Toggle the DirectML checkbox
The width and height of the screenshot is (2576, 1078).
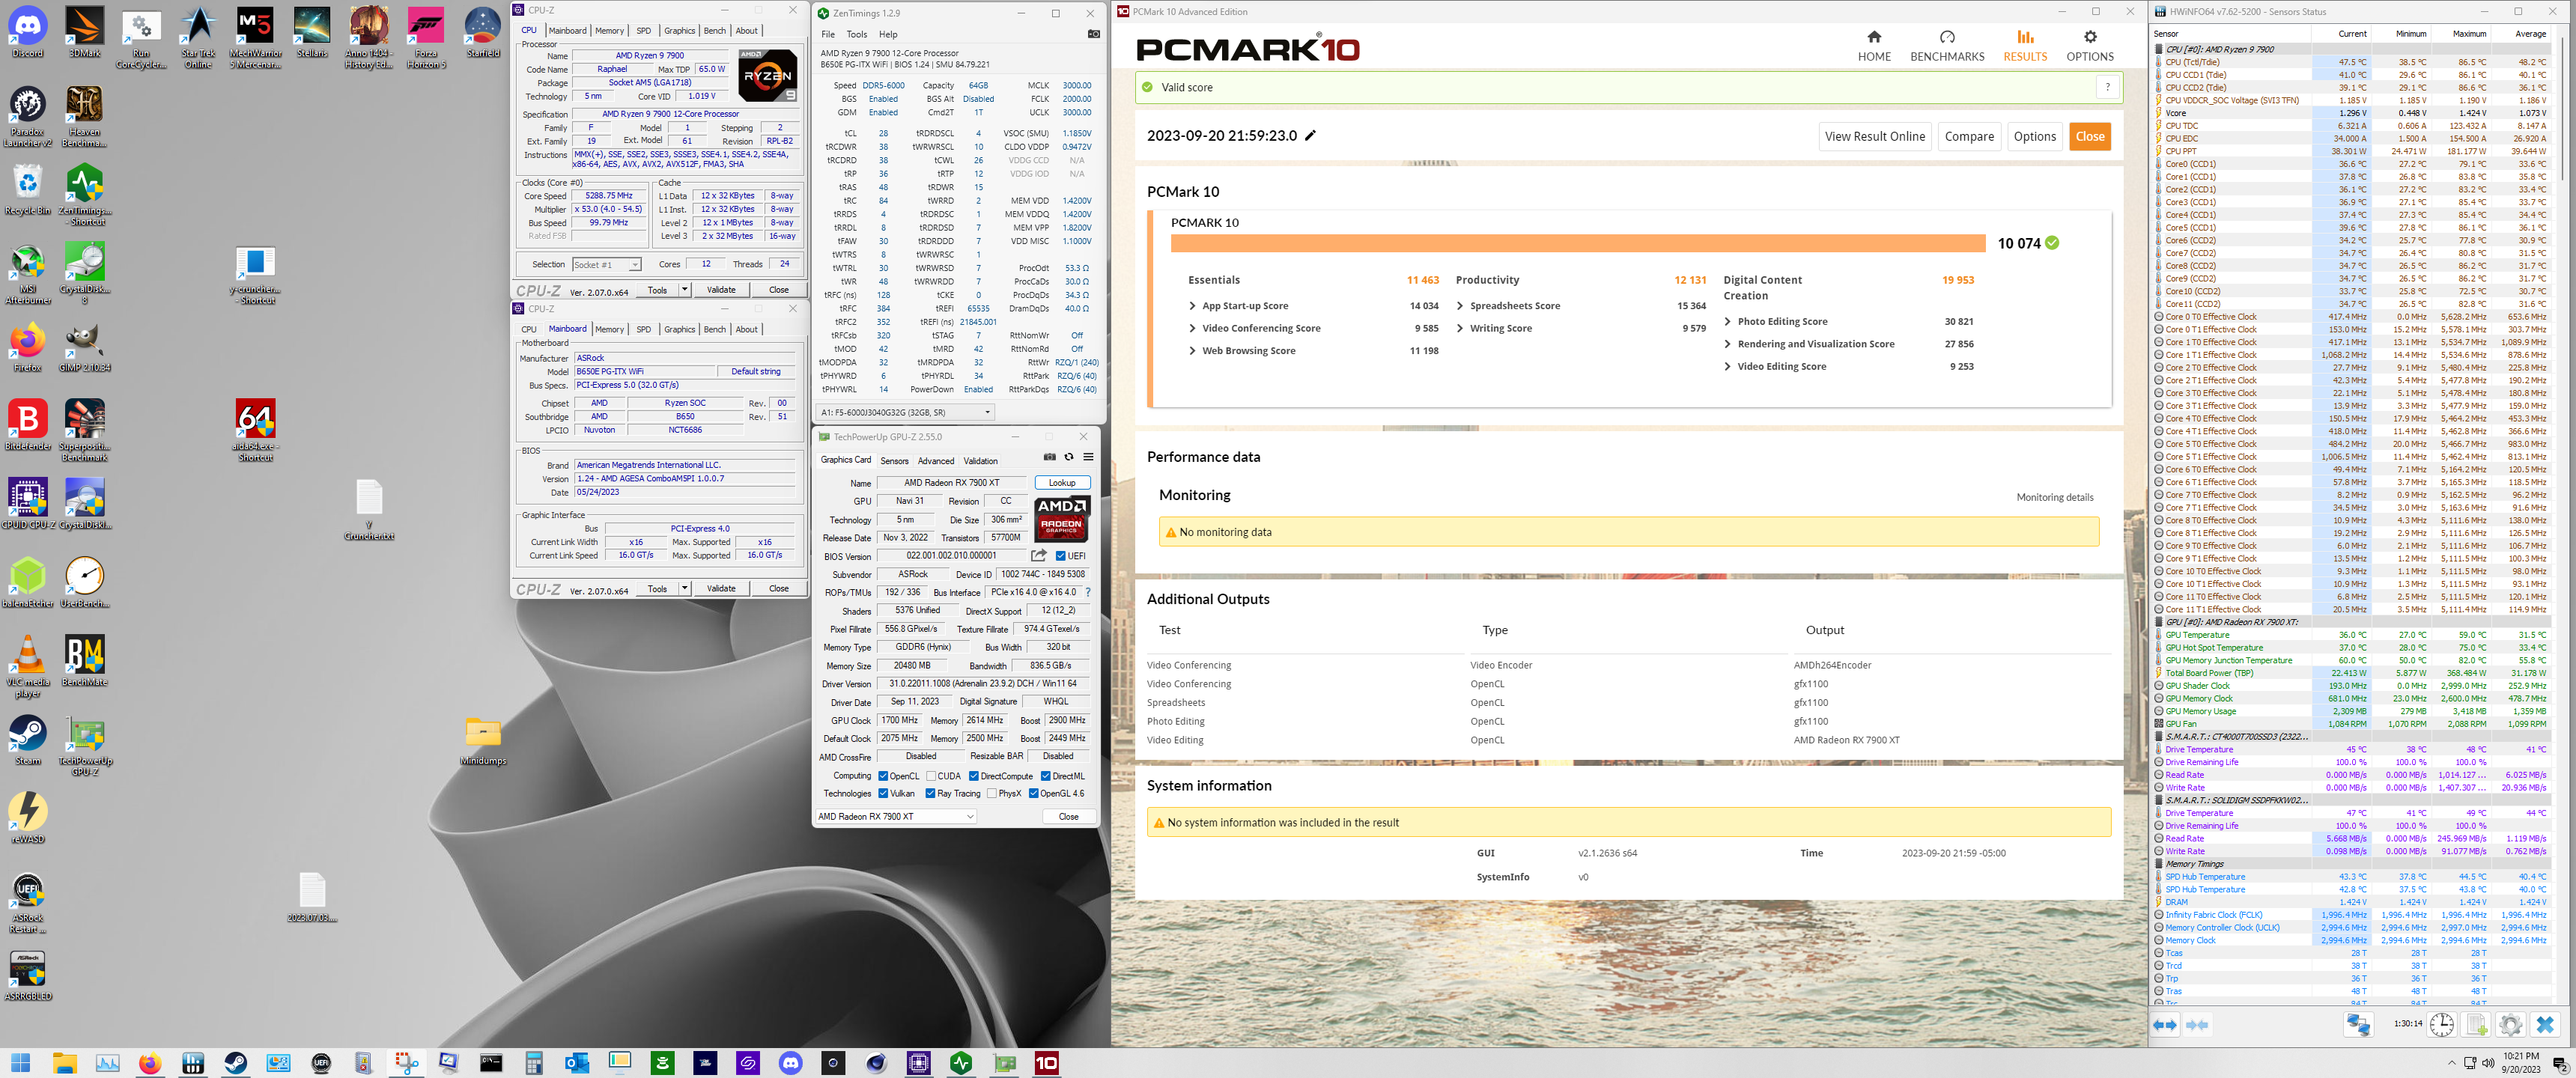tap(1045, 776)
